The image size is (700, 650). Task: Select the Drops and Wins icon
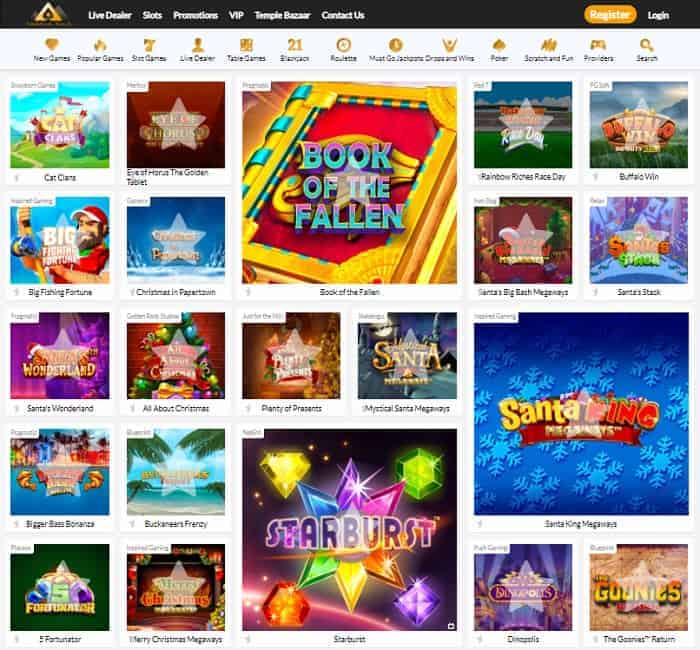click(450, 45)
